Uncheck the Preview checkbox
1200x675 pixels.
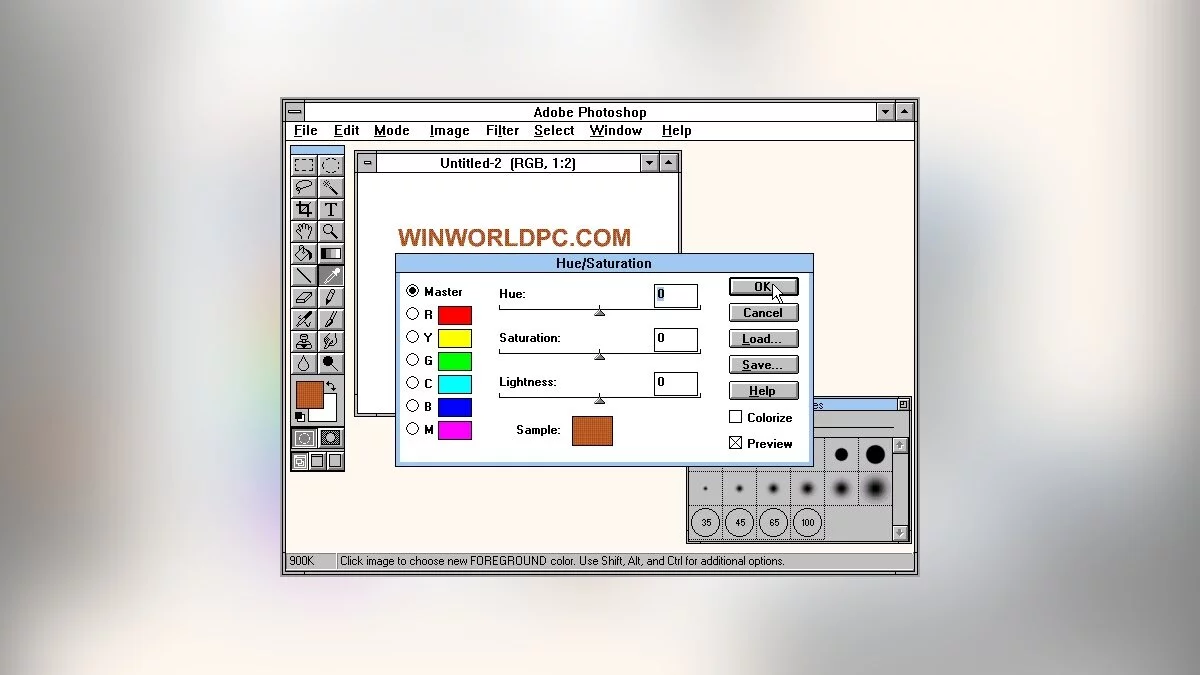pos(736,443)
